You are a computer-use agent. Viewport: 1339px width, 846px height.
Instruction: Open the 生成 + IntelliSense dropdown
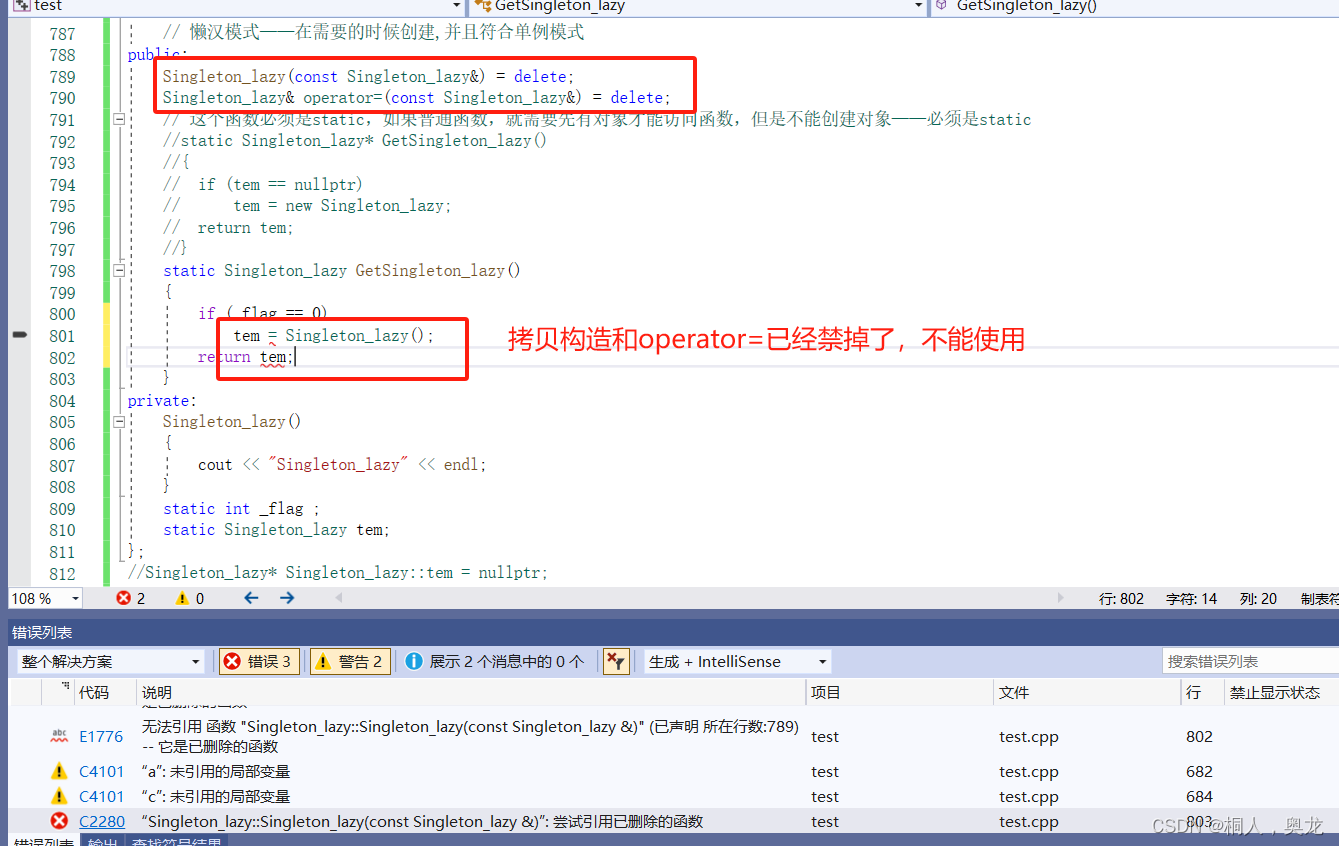click(x=737, y=662)
